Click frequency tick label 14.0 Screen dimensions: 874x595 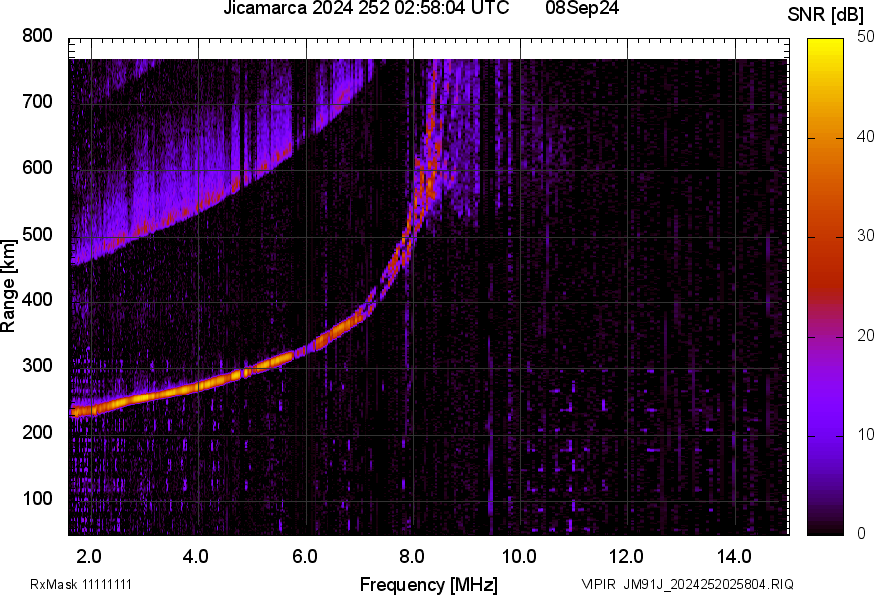click(x=734, y=556)
